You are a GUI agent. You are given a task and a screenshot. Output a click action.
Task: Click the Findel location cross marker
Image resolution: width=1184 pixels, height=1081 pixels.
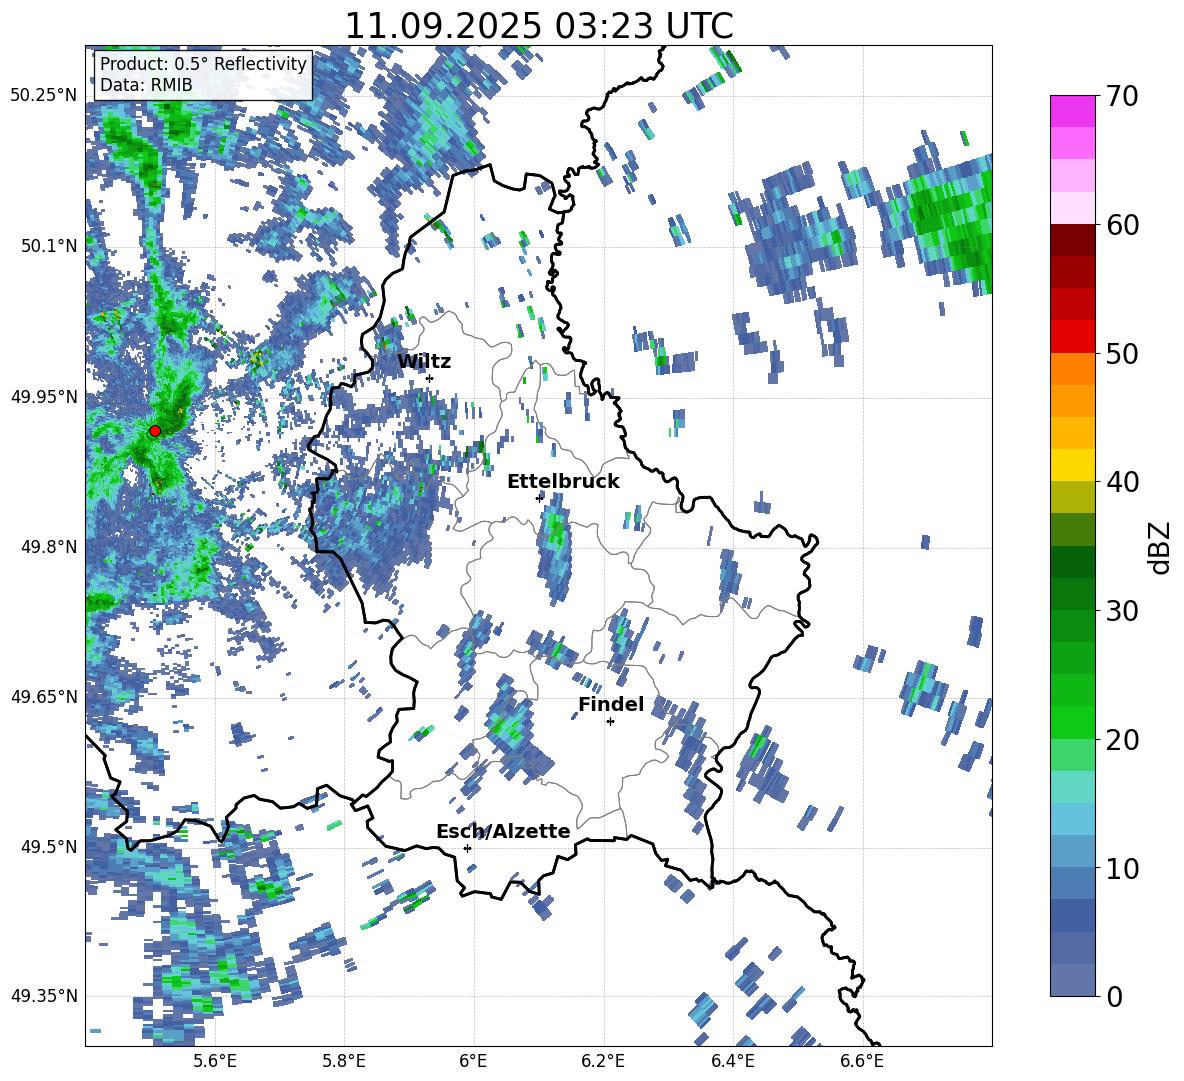(610, 722)
